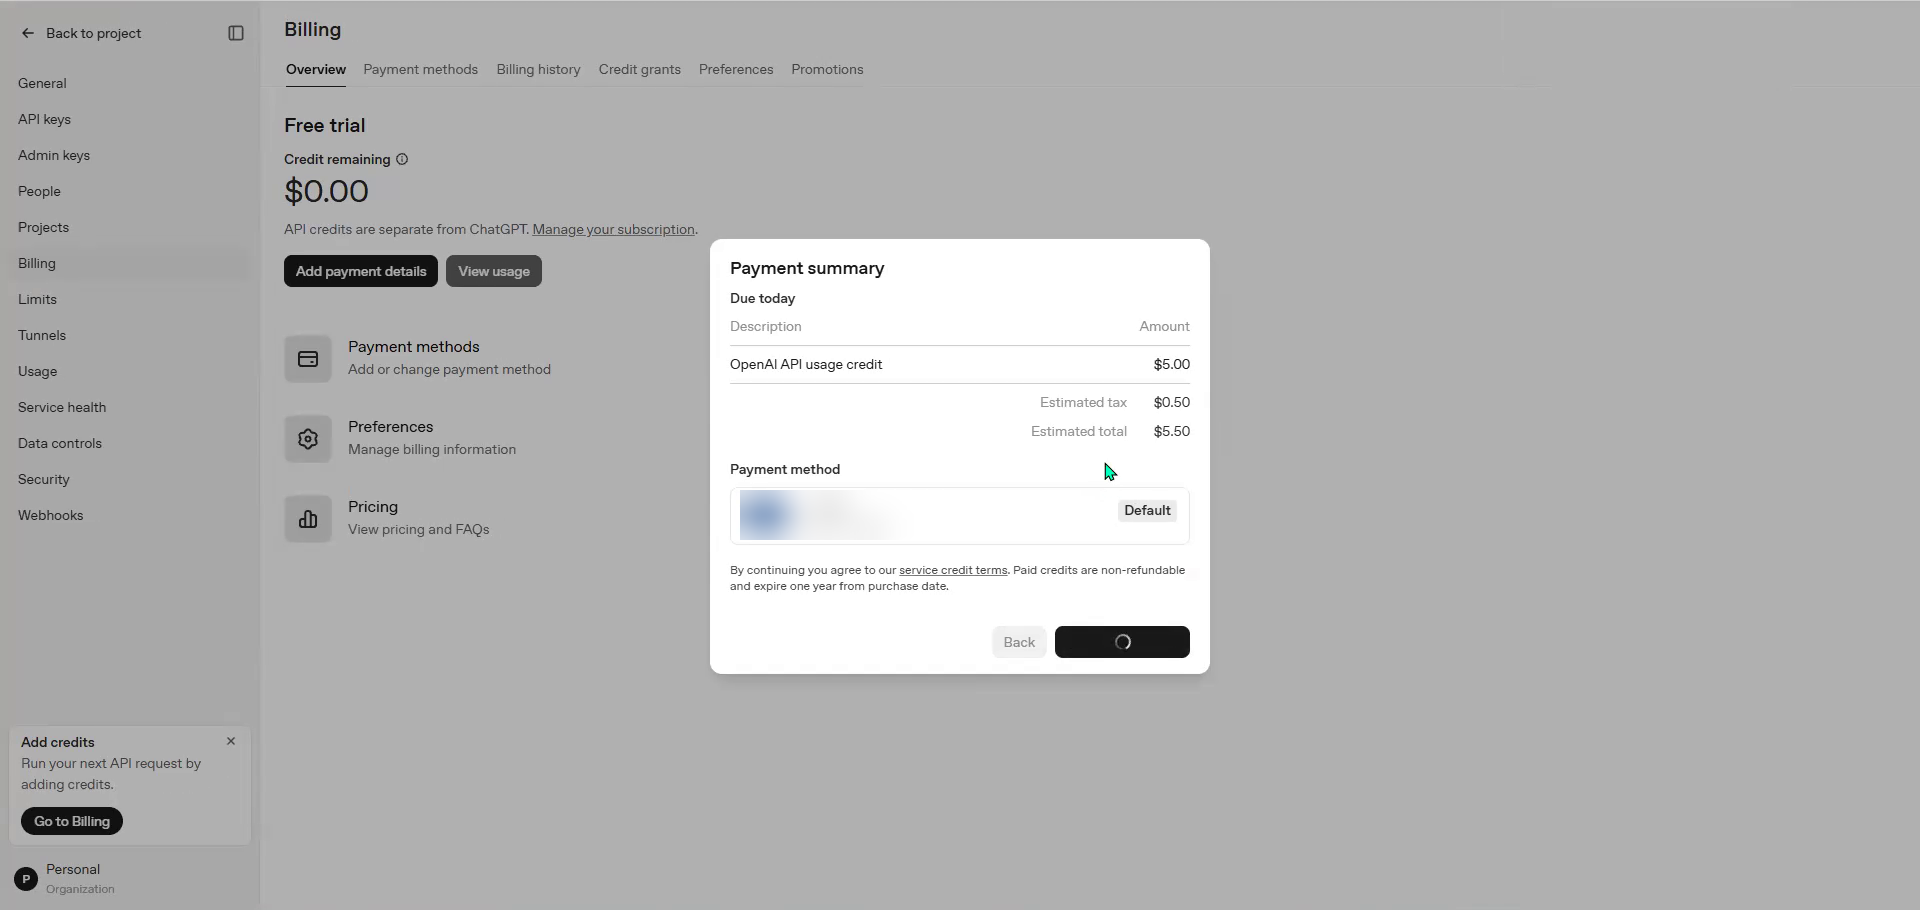Screen dimensions: 1920x910
Task: Open the Billing history tab
Action: 538,69
